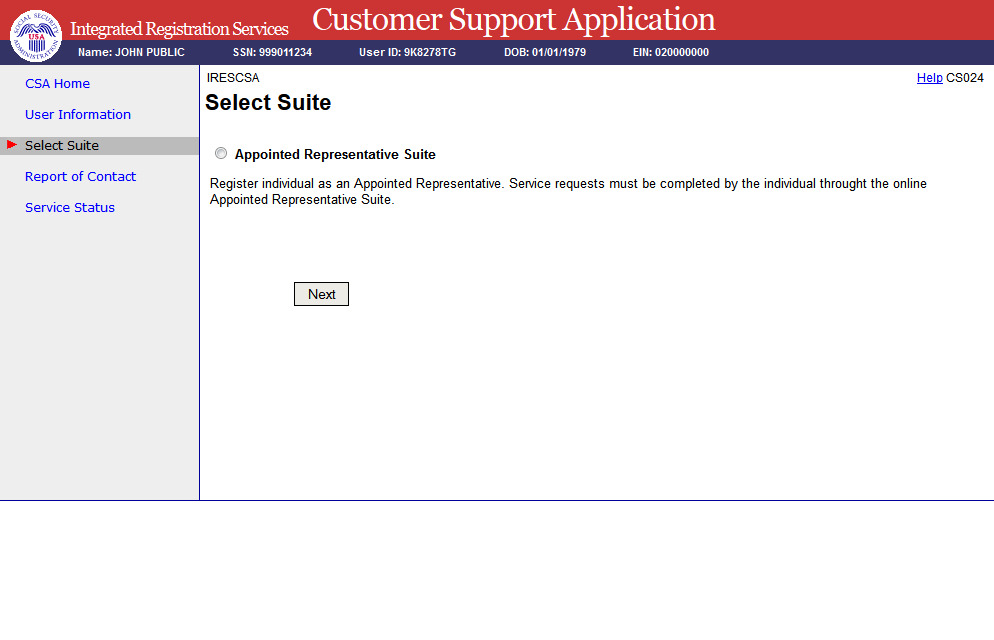Open the CSA Home link
This screenshot has width=994, height=640.
coord(57,84)
